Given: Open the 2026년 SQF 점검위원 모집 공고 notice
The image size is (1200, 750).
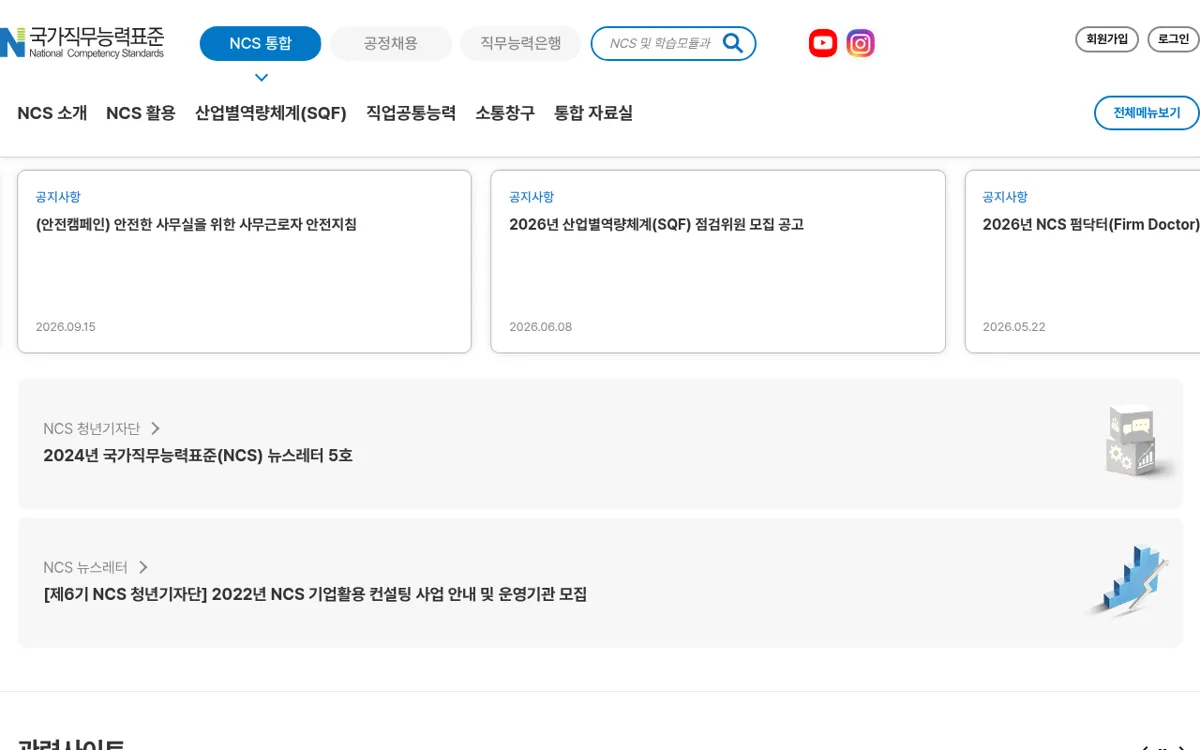Looking at the screenshot, I should click(x=656, y=225).
